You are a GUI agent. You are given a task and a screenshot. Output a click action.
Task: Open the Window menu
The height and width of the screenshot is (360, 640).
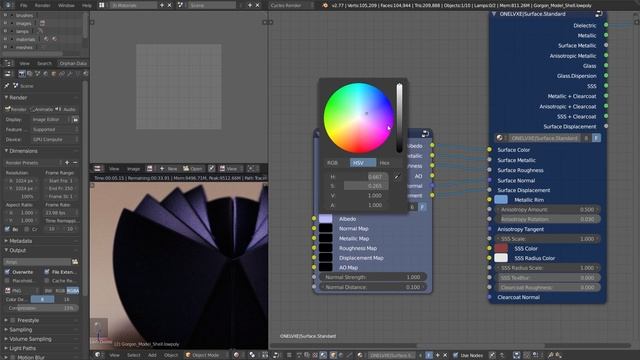[66, 5]
